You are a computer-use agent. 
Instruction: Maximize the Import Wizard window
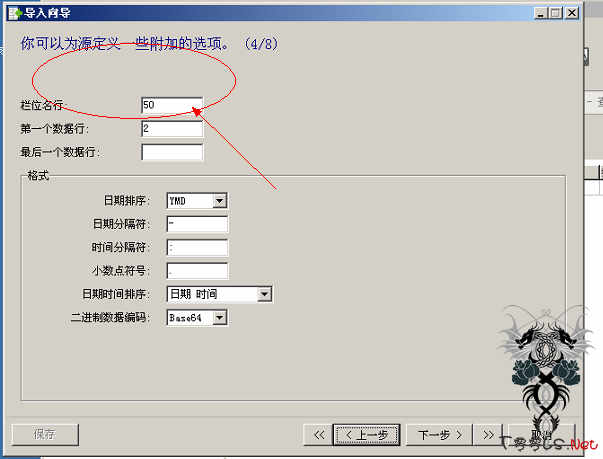pos(555,13)
